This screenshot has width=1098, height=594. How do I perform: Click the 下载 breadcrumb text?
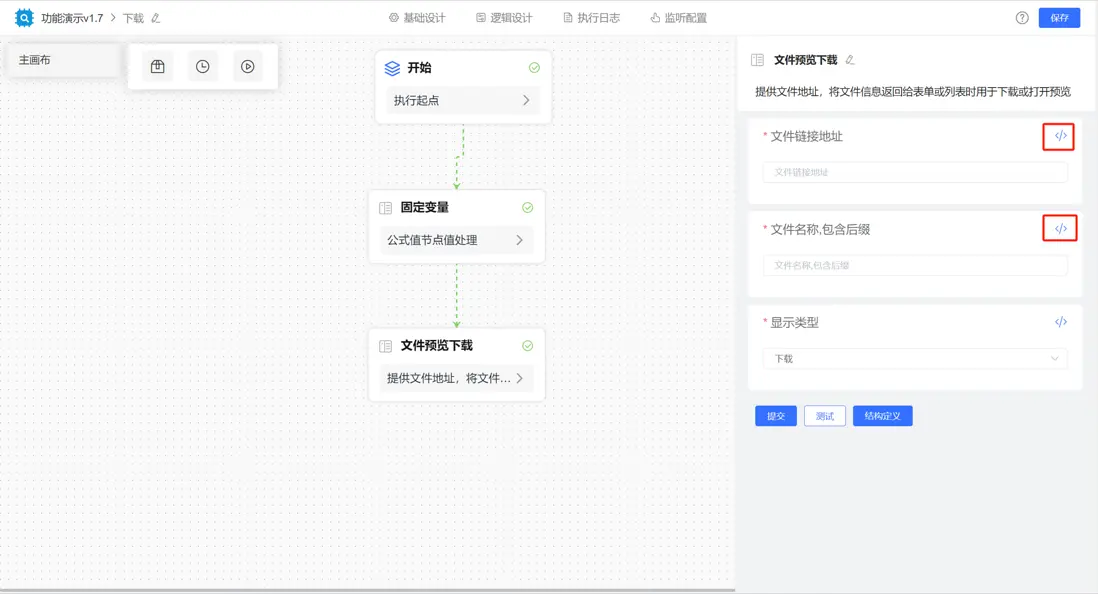click(133, 18)
